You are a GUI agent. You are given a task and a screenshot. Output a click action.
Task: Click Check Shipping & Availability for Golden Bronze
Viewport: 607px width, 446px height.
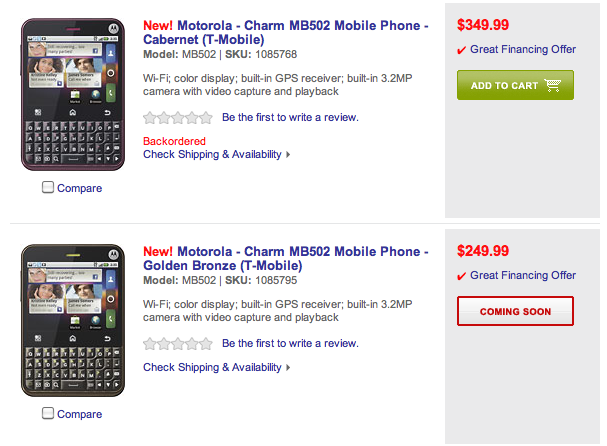(x=212, y=367)
